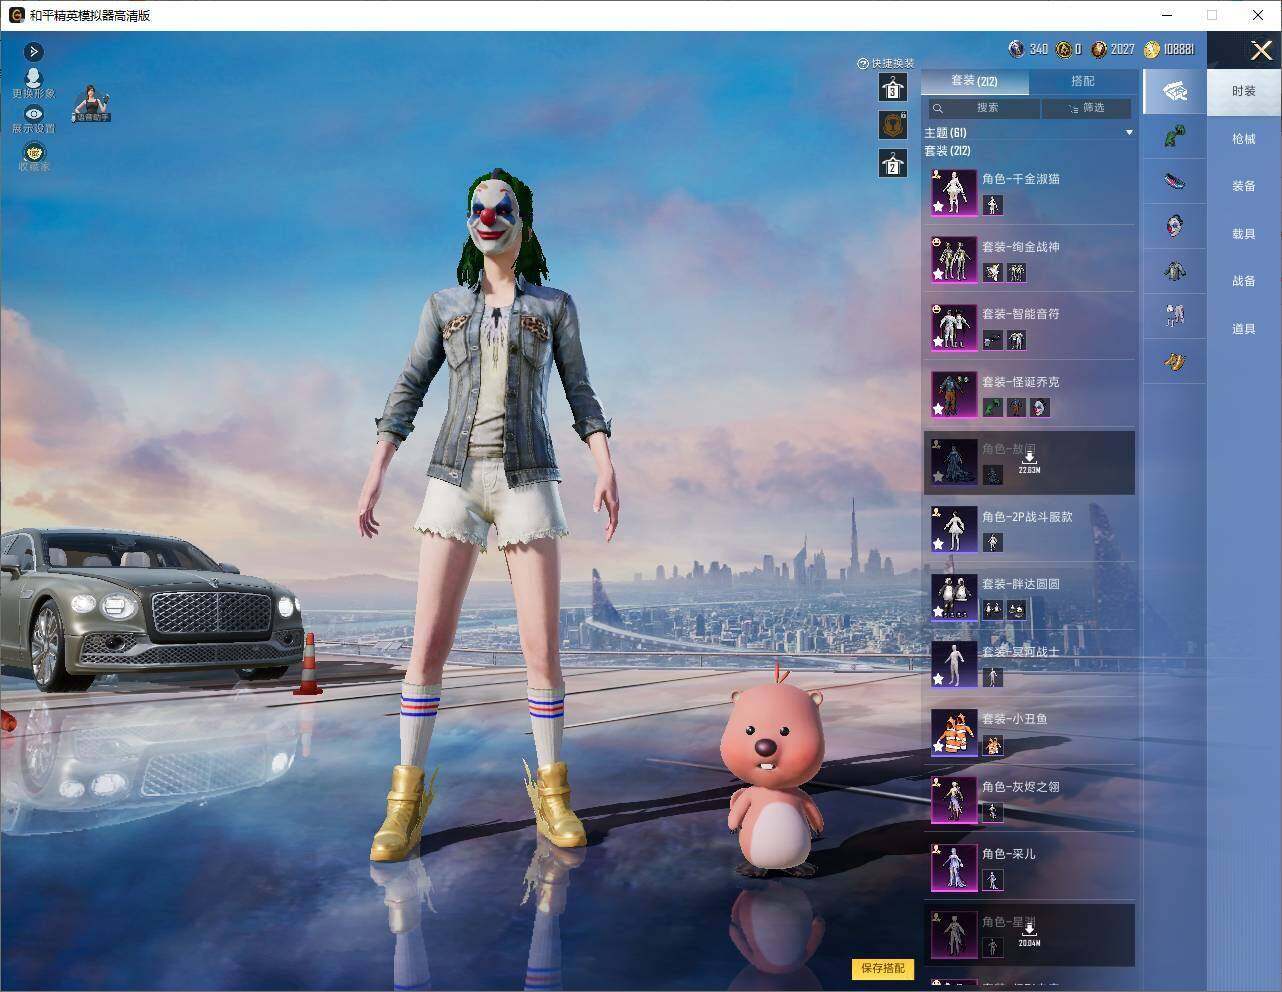The height and width of the screenshot is (992, 1282).
Task: Pick the 套装-小丑鱼 clownfish outfit thumbnail
Action: 954,732
